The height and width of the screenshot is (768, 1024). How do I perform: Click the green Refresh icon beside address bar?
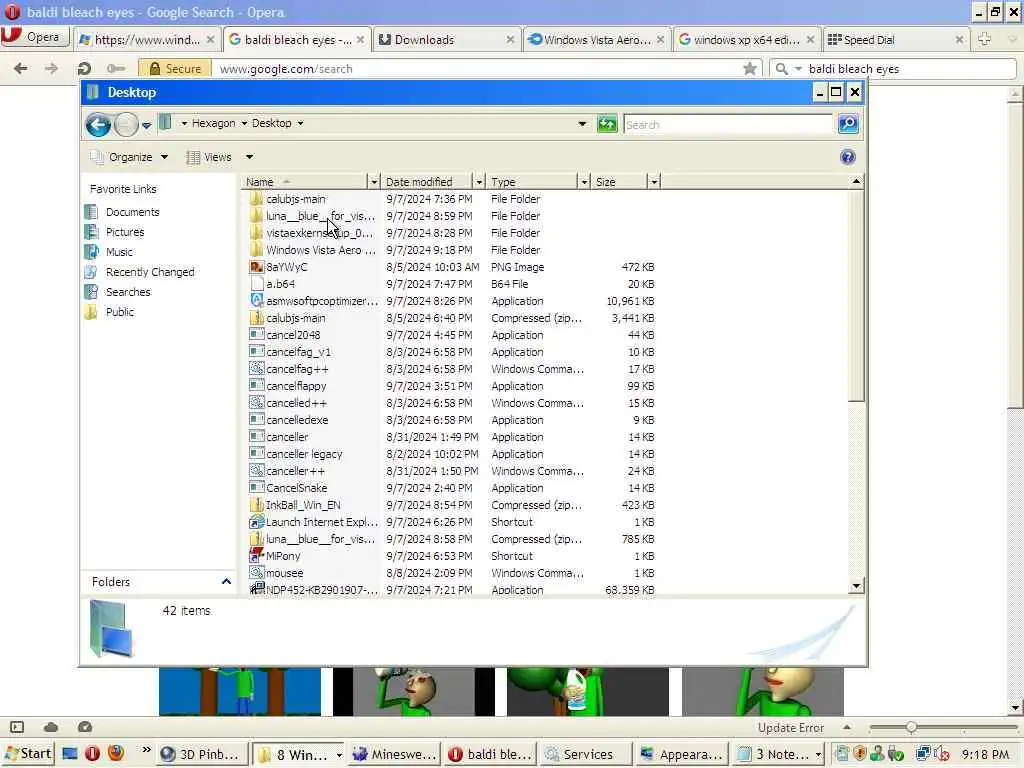pyautogui.click(x=607, y=123)
